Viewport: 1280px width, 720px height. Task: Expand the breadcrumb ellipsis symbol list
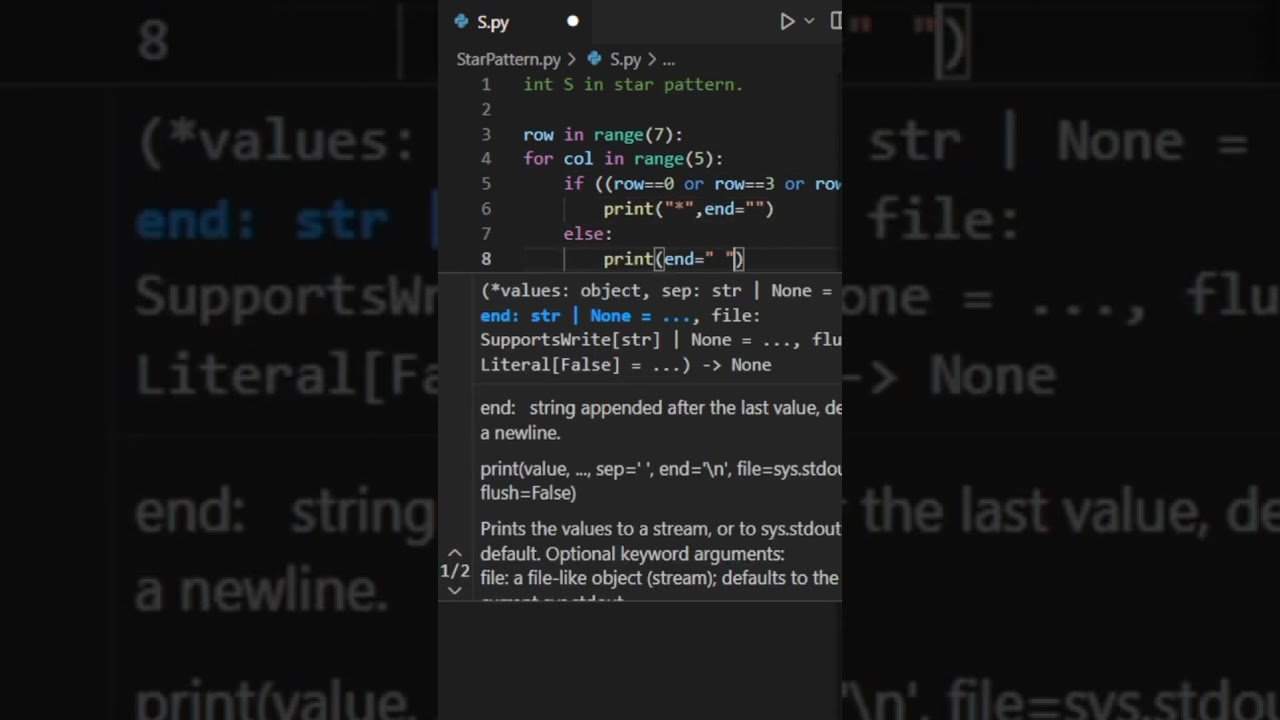[669, 60]
